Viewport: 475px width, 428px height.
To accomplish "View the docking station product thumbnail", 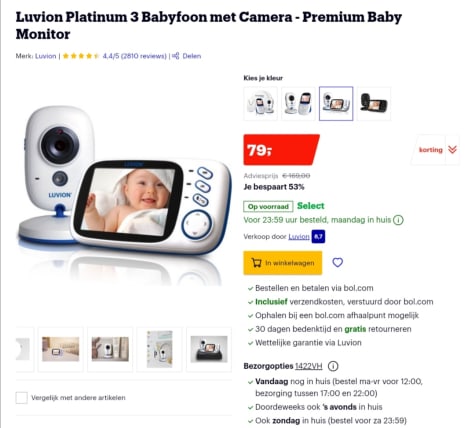I will click(209, 349).
